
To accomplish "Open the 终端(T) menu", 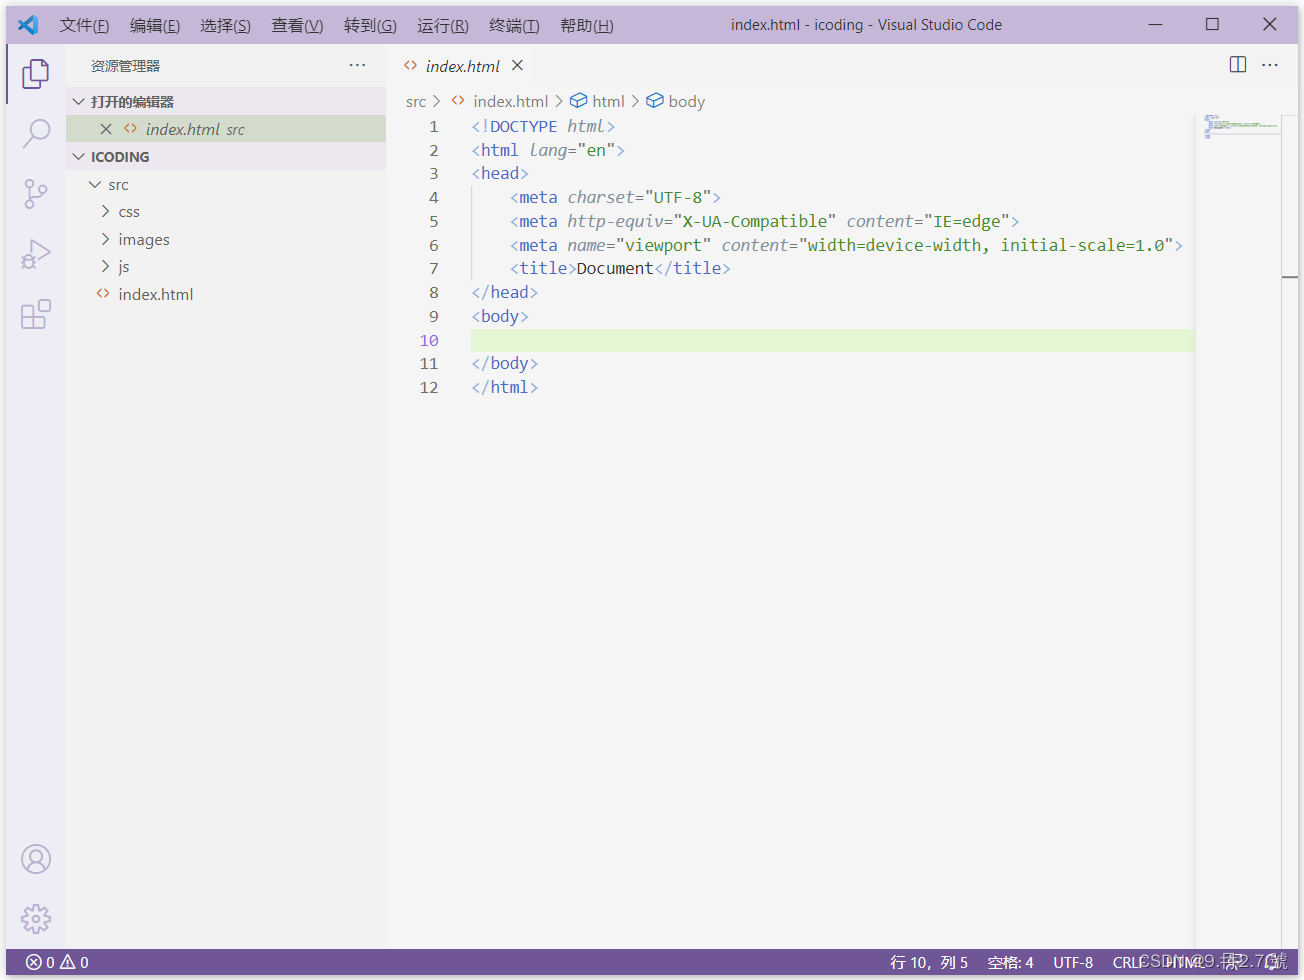I will (514, 25).
